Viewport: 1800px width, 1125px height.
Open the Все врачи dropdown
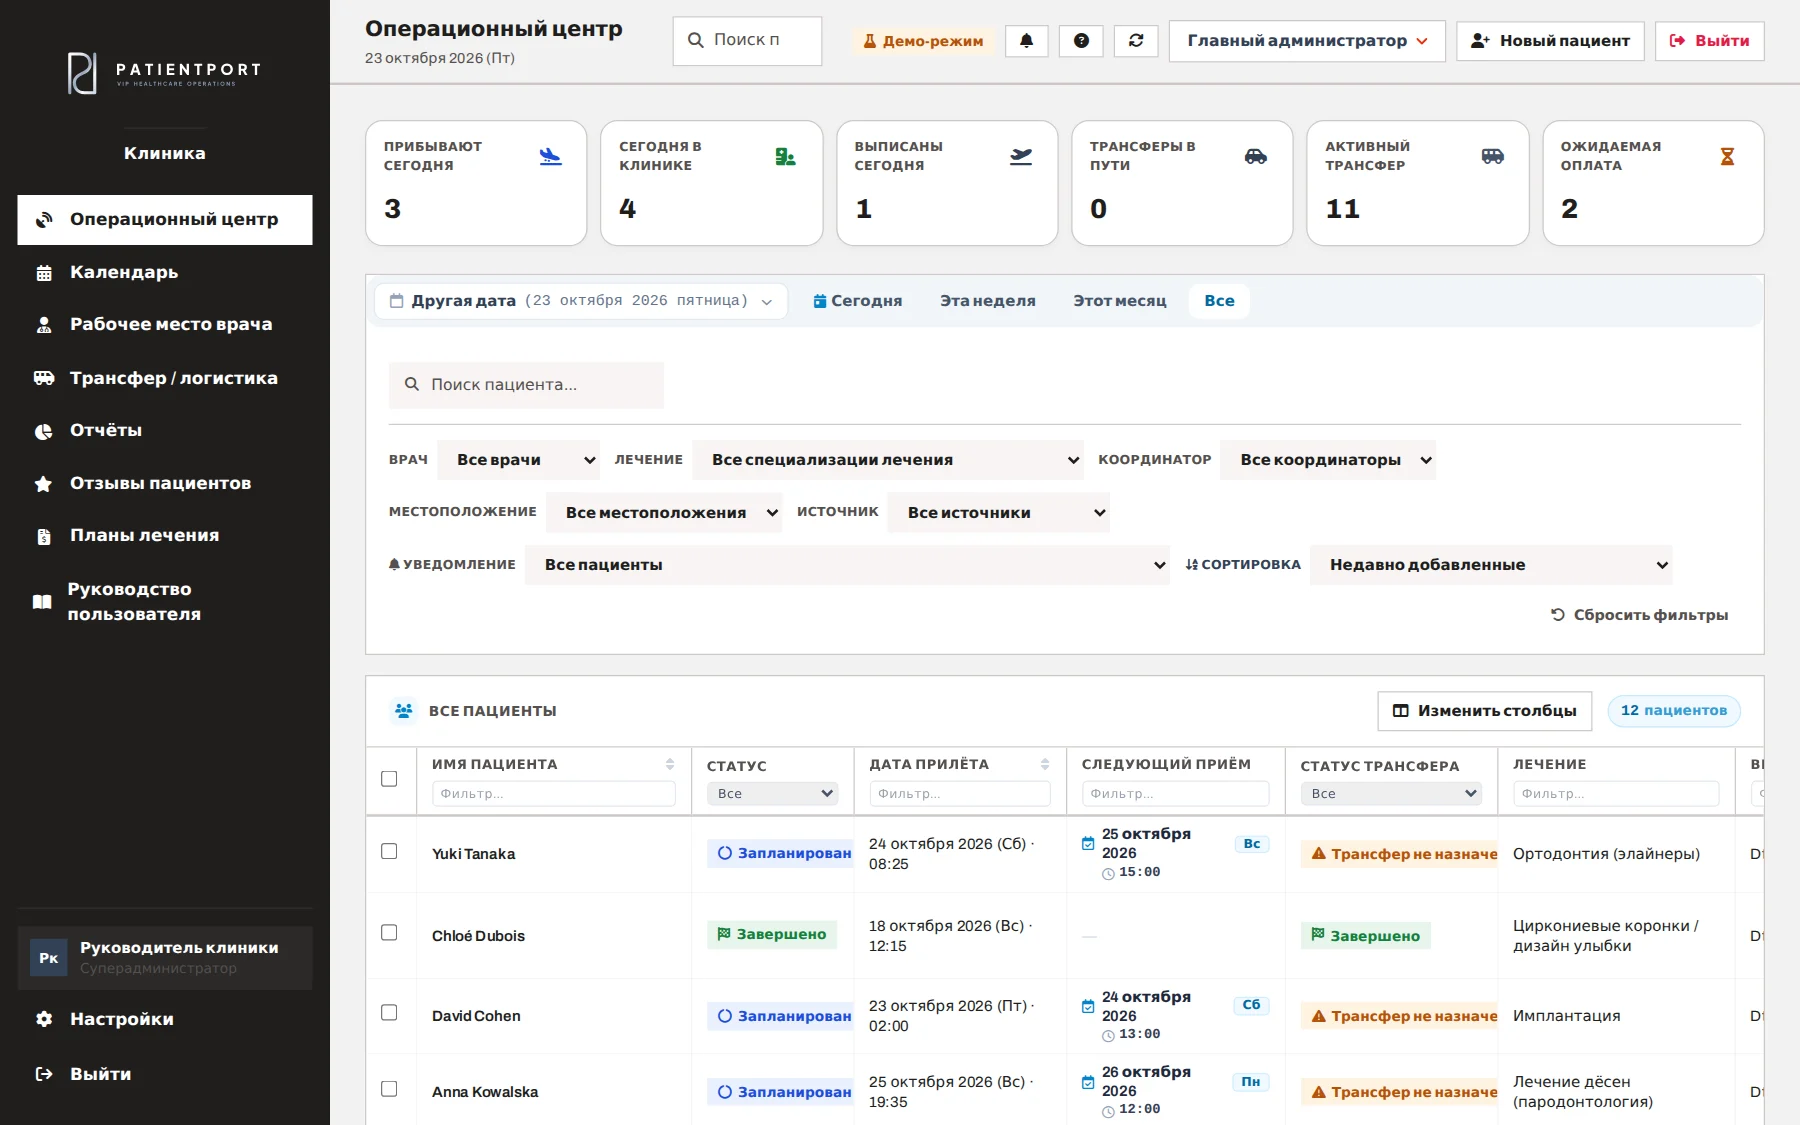(x=518, y=460)
